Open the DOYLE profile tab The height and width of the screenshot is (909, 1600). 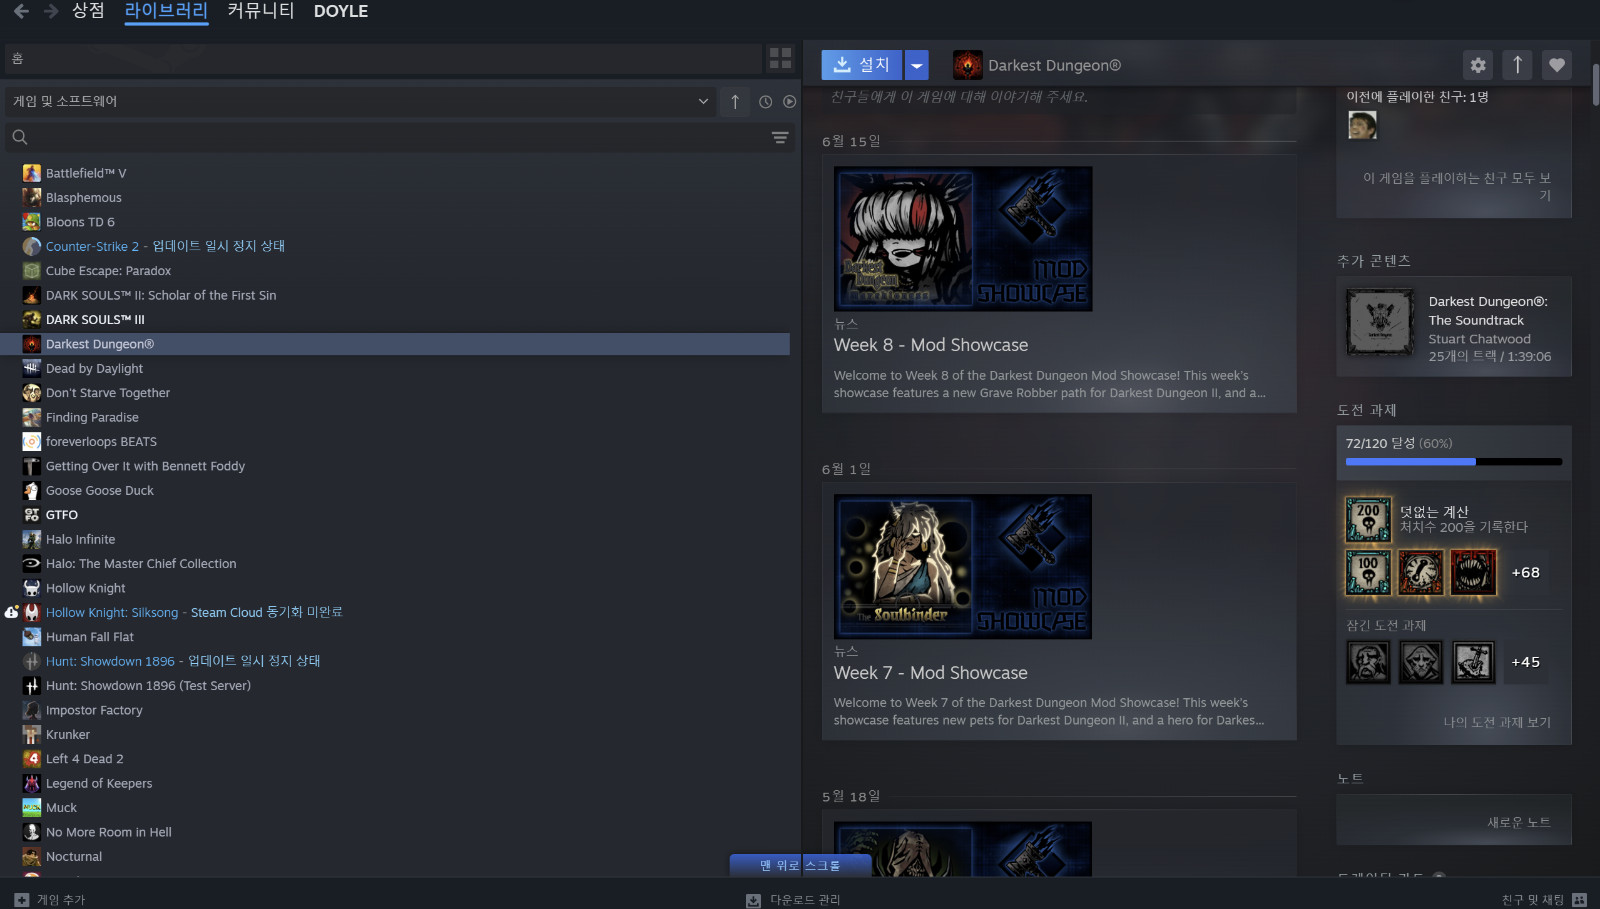(x=341, y=11)
